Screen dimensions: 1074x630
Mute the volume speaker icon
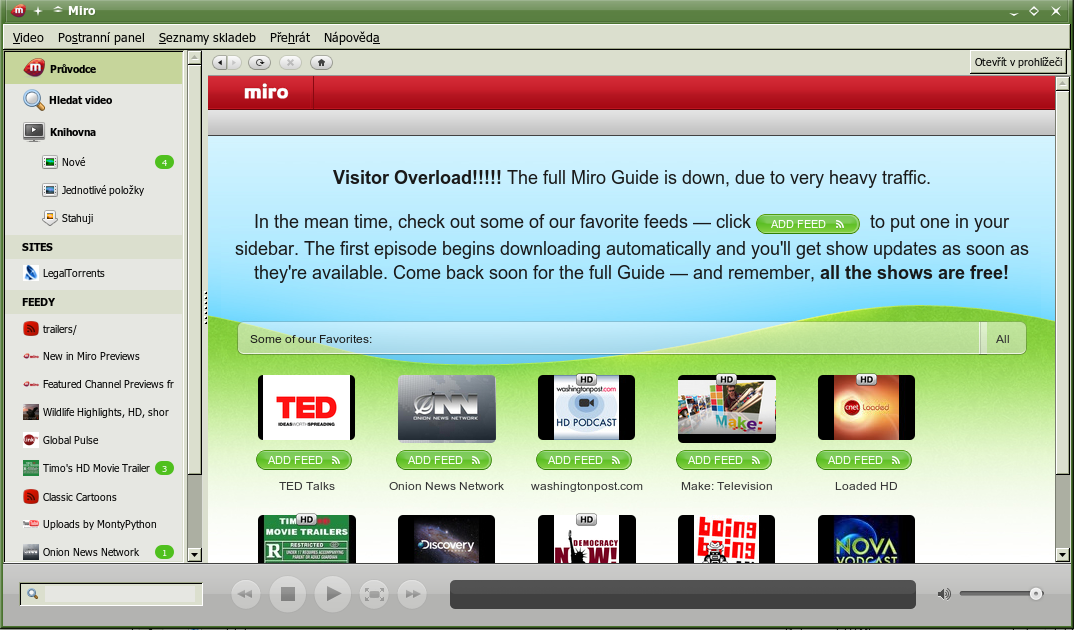click(x=944, y=594)
